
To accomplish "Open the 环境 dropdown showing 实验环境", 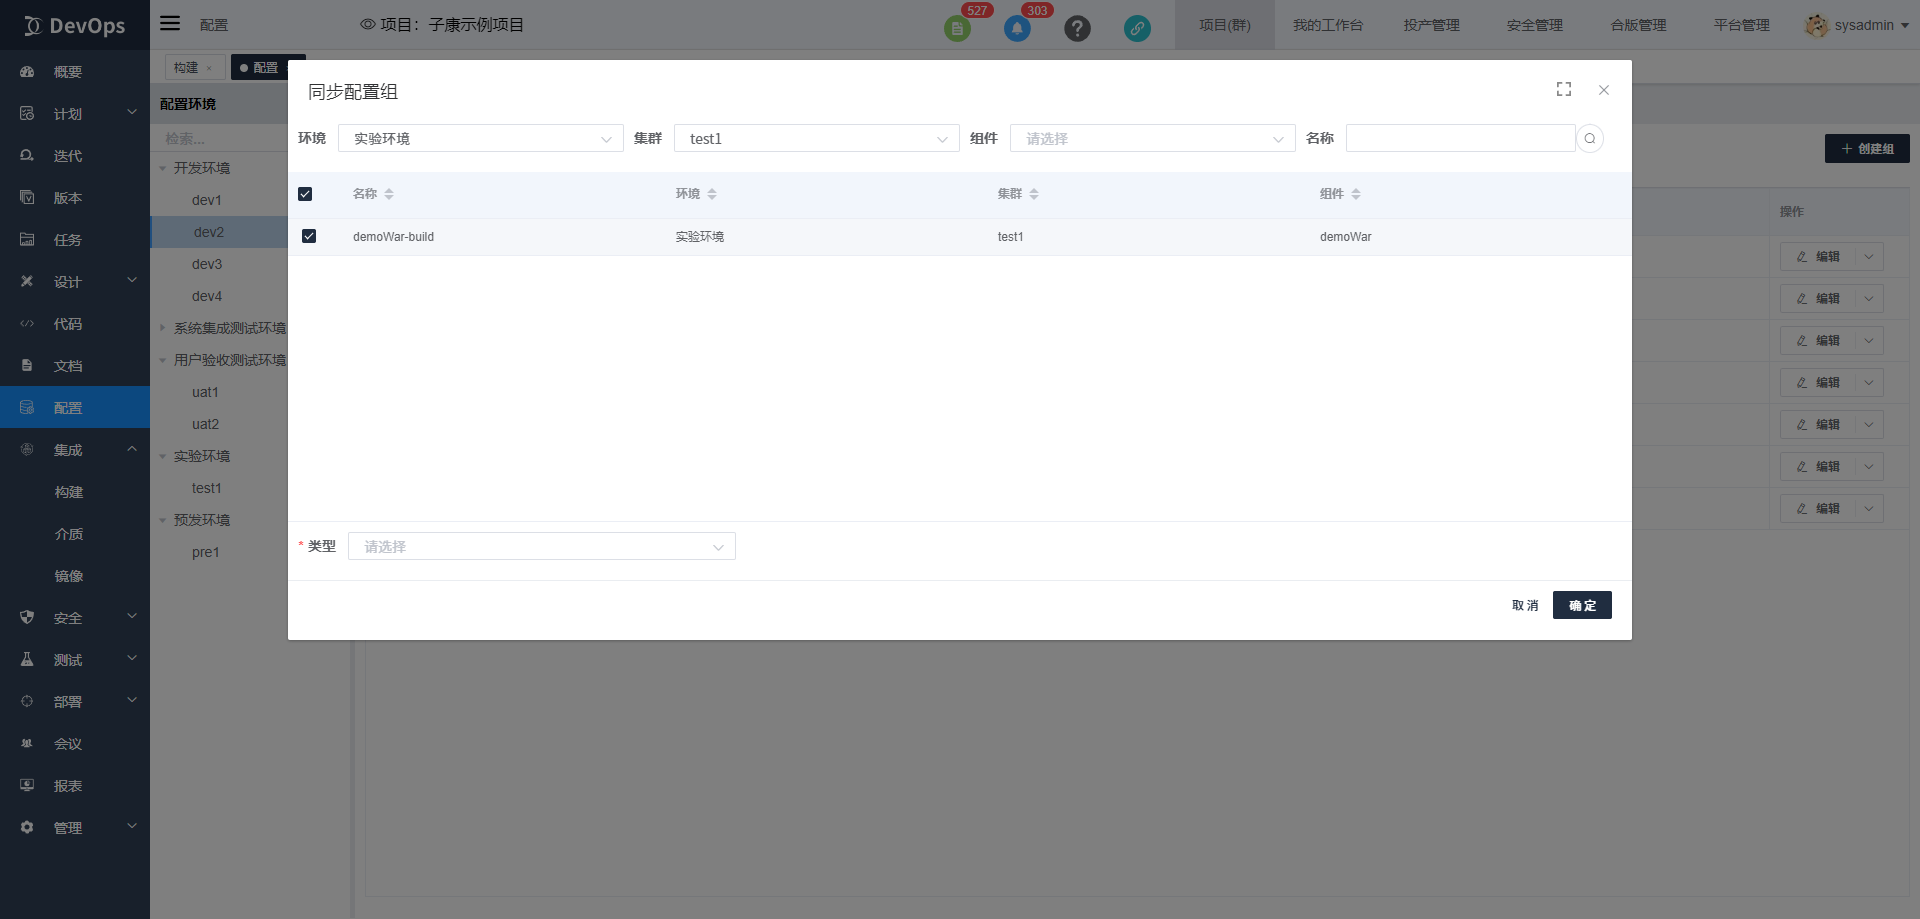I will pos(481,138).
